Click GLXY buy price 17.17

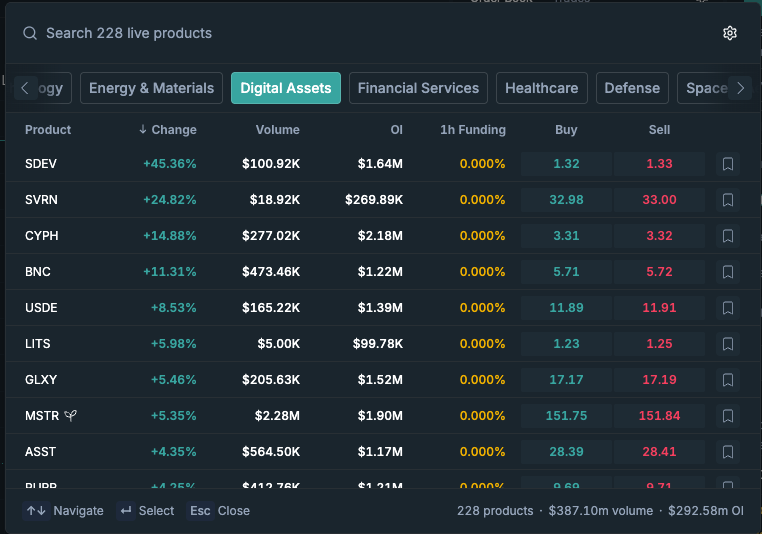coord(566,379)
